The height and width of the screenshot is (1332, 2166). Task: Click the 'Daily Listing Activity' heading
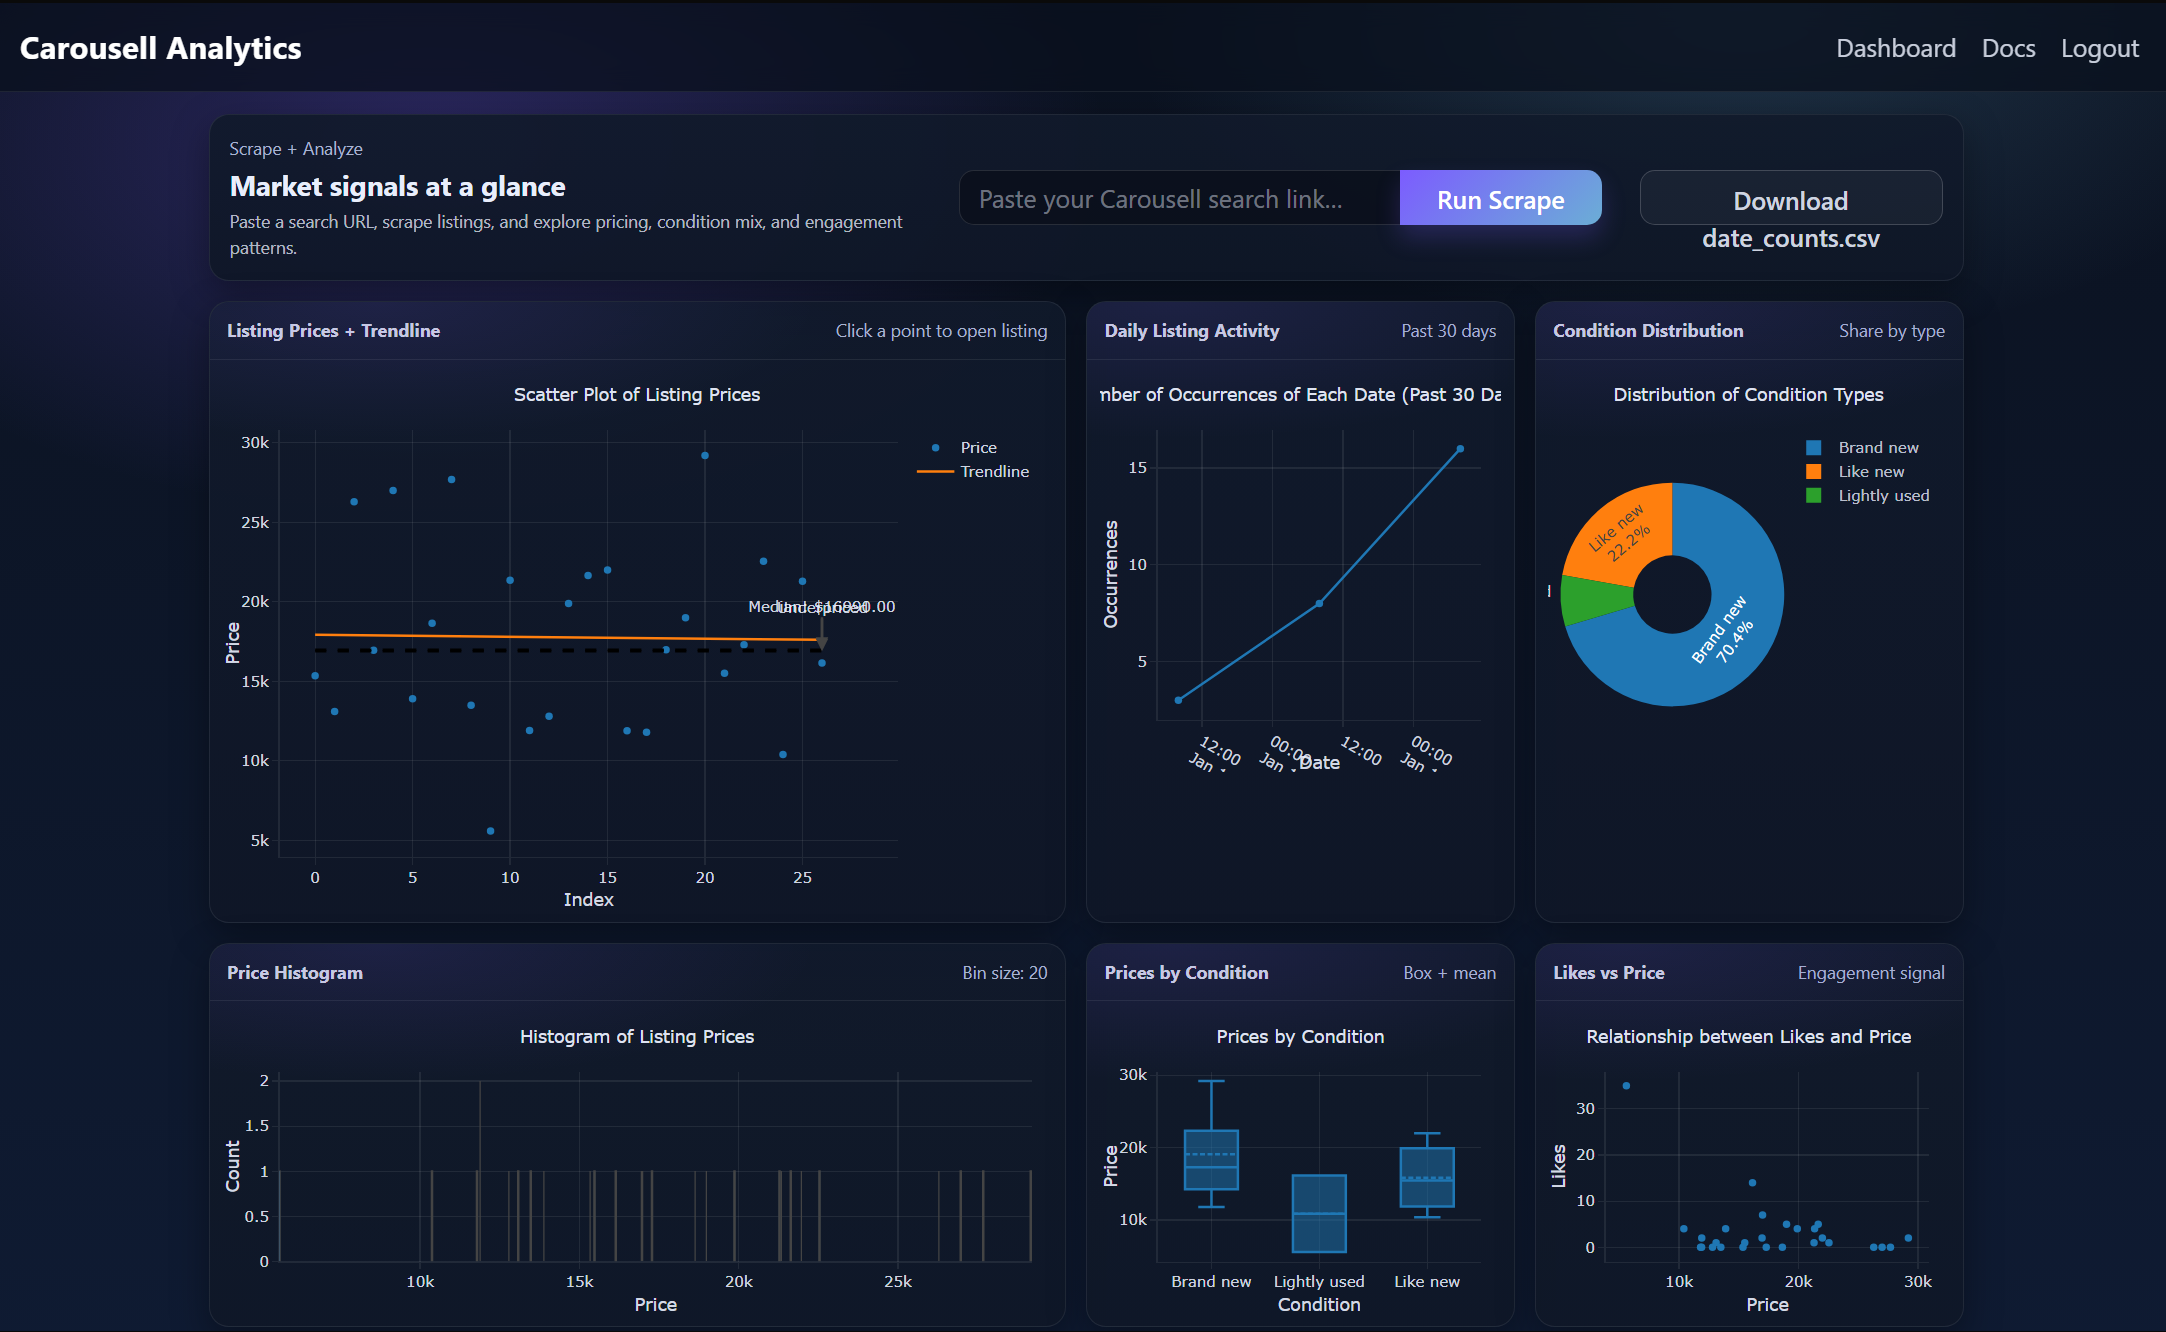1191,331
